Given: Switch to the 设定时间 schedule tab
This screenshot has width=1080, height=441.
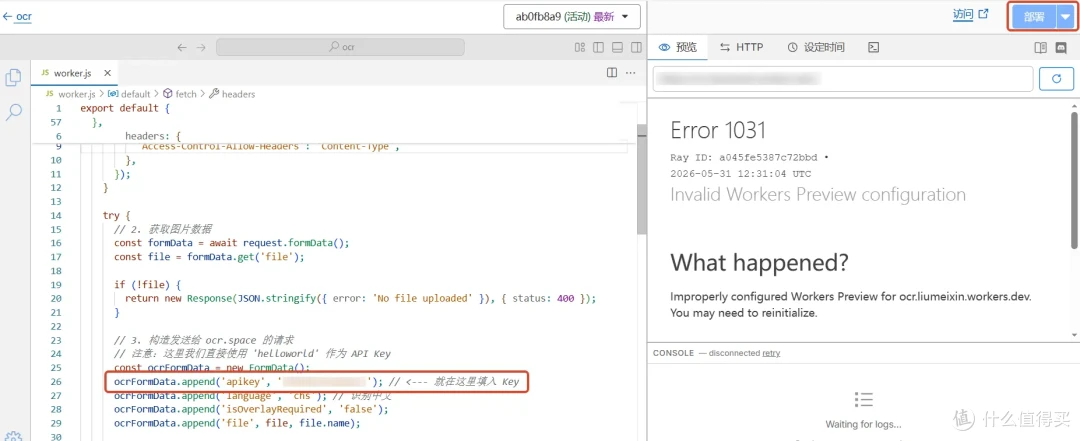Looking at the screenshot, I should click(816, 48).
